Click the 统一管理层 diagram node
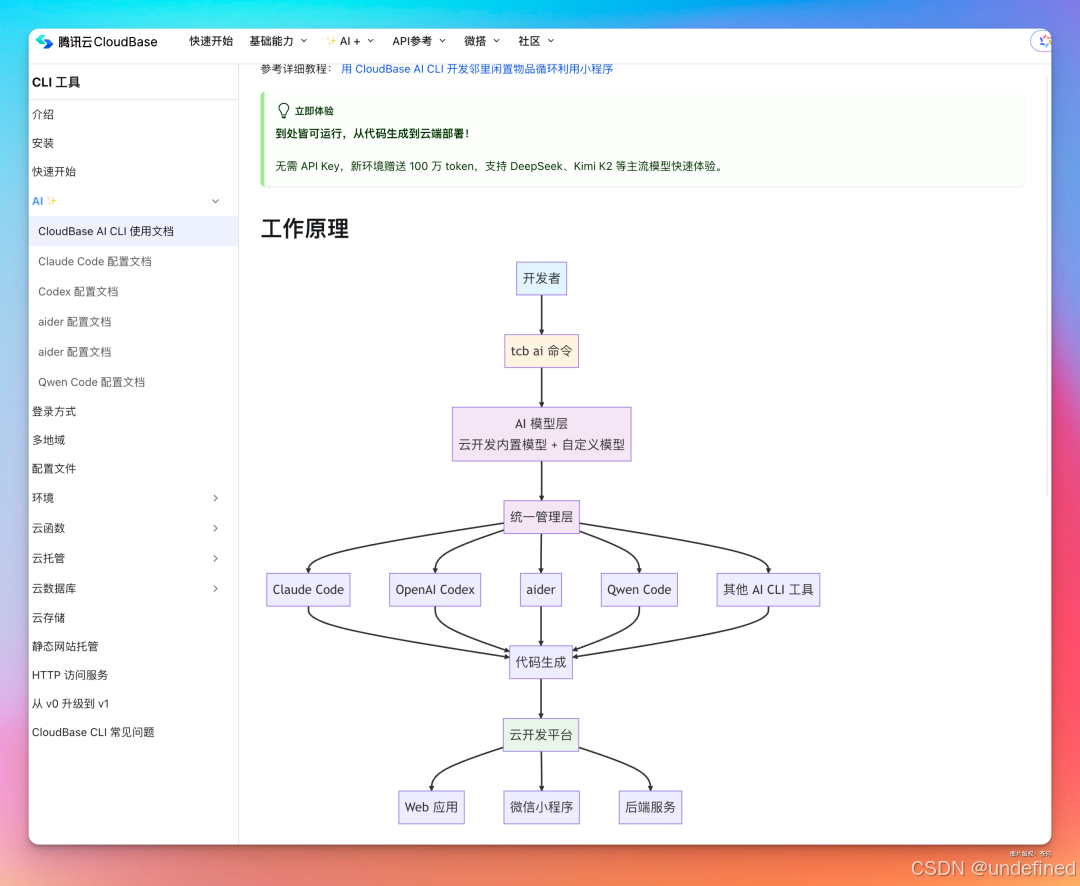This screenshot has width=1080, height=886. point(541,517)
